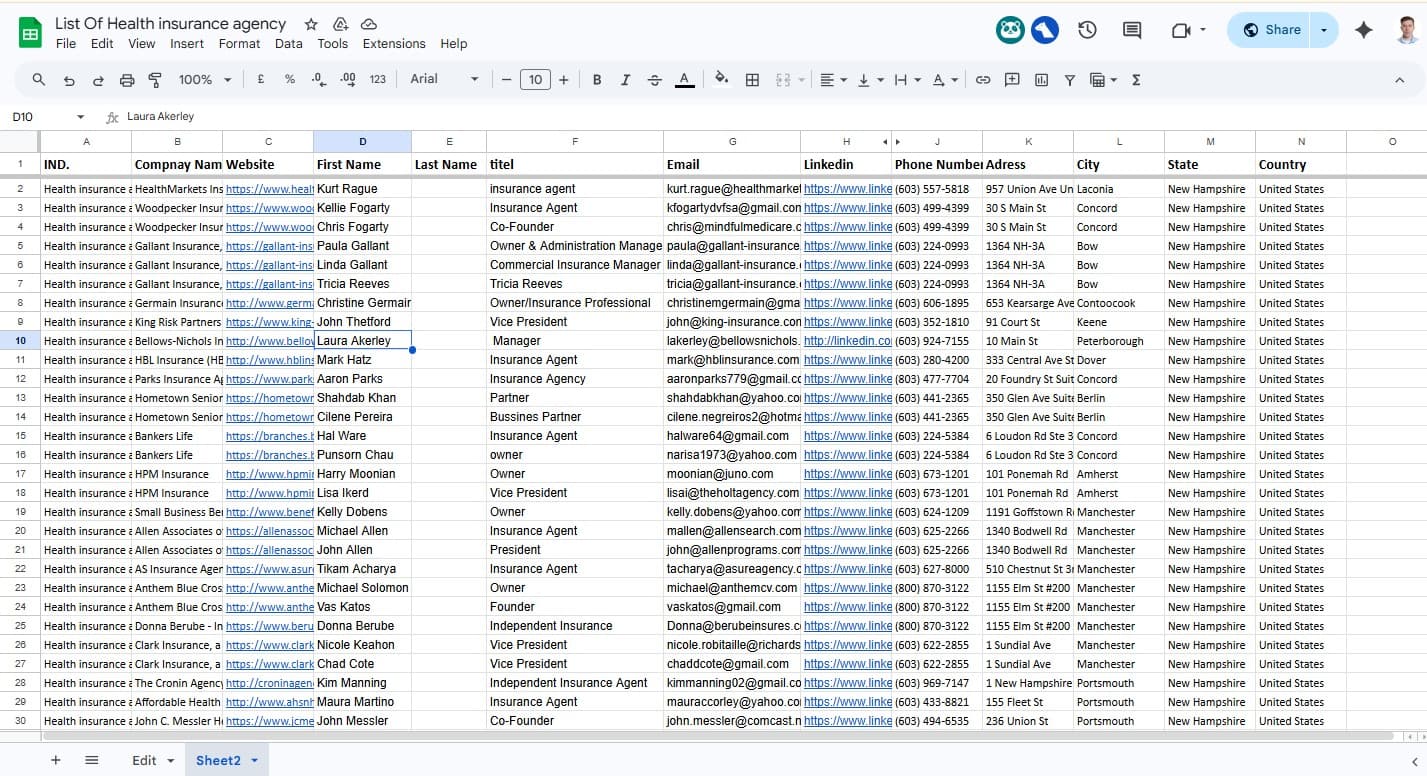Open the Name box dropdown arrow
1427x776 pixels.
(x=81, y=117)
